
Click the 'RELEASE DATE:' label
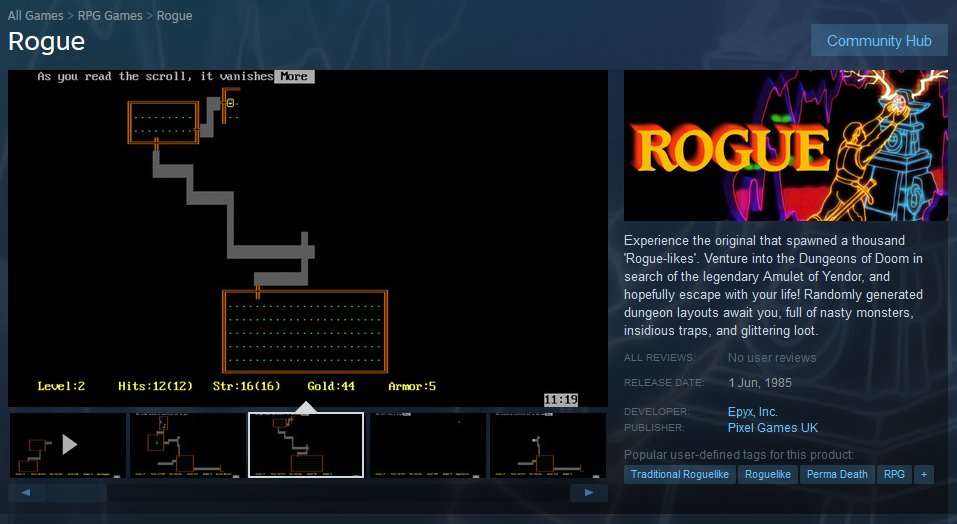pos(663,383)
